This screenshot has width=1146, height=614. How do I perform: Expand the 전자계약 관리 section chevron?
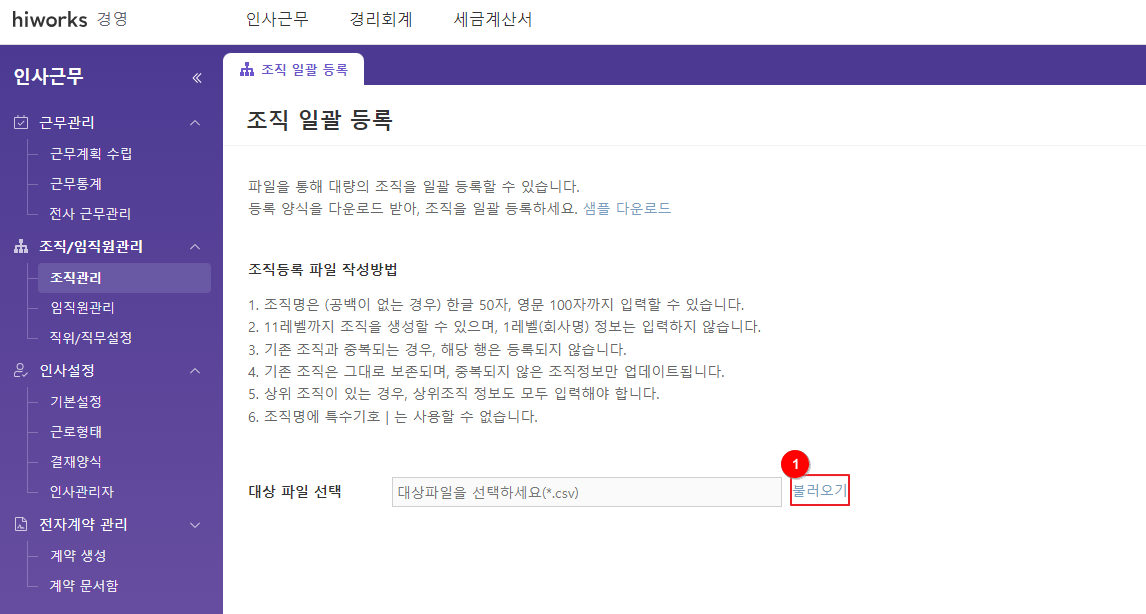point(195,525)
